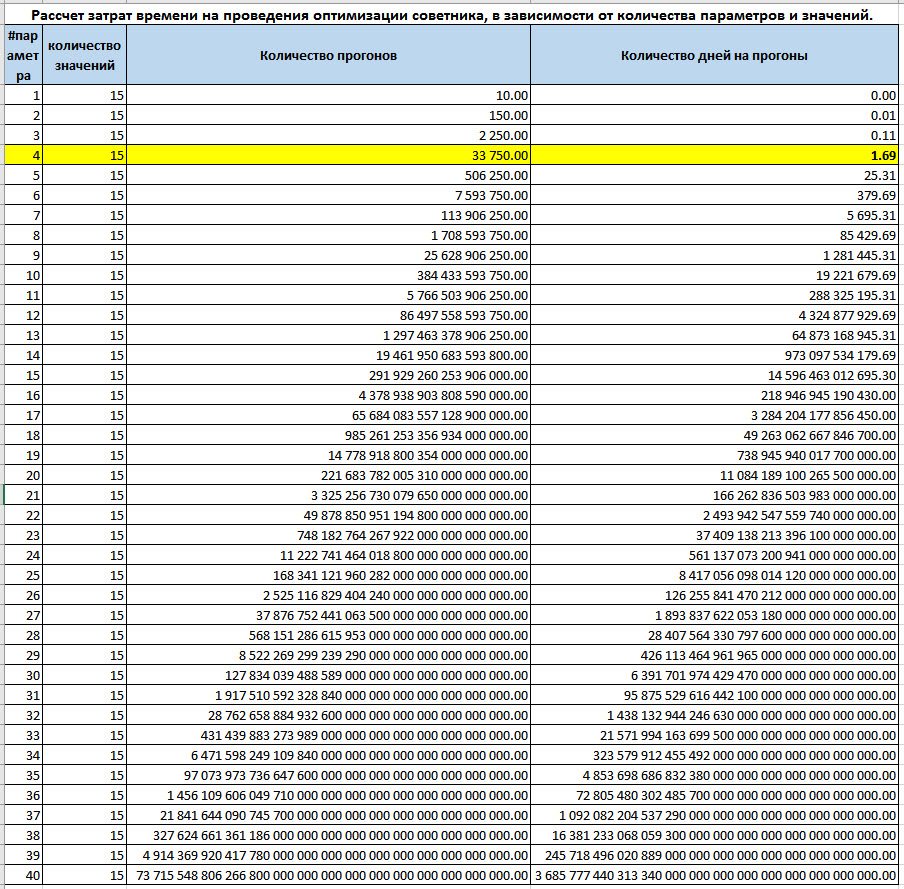Screen dimensions: 904x889
Task: Click the '#параметра' column header
Action: pos(23,55)
